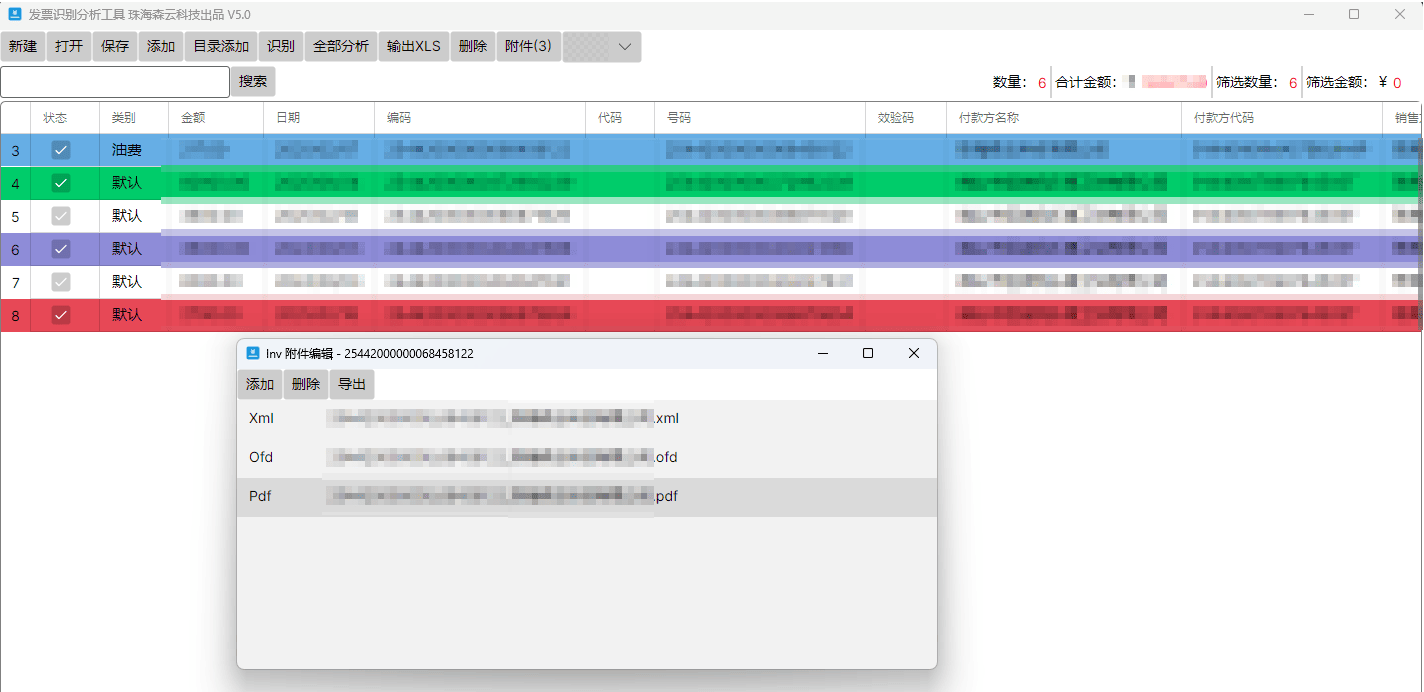Select the Xml attachment row
The height and width of the screenshot is (692, 1424).
coord(587,419)
